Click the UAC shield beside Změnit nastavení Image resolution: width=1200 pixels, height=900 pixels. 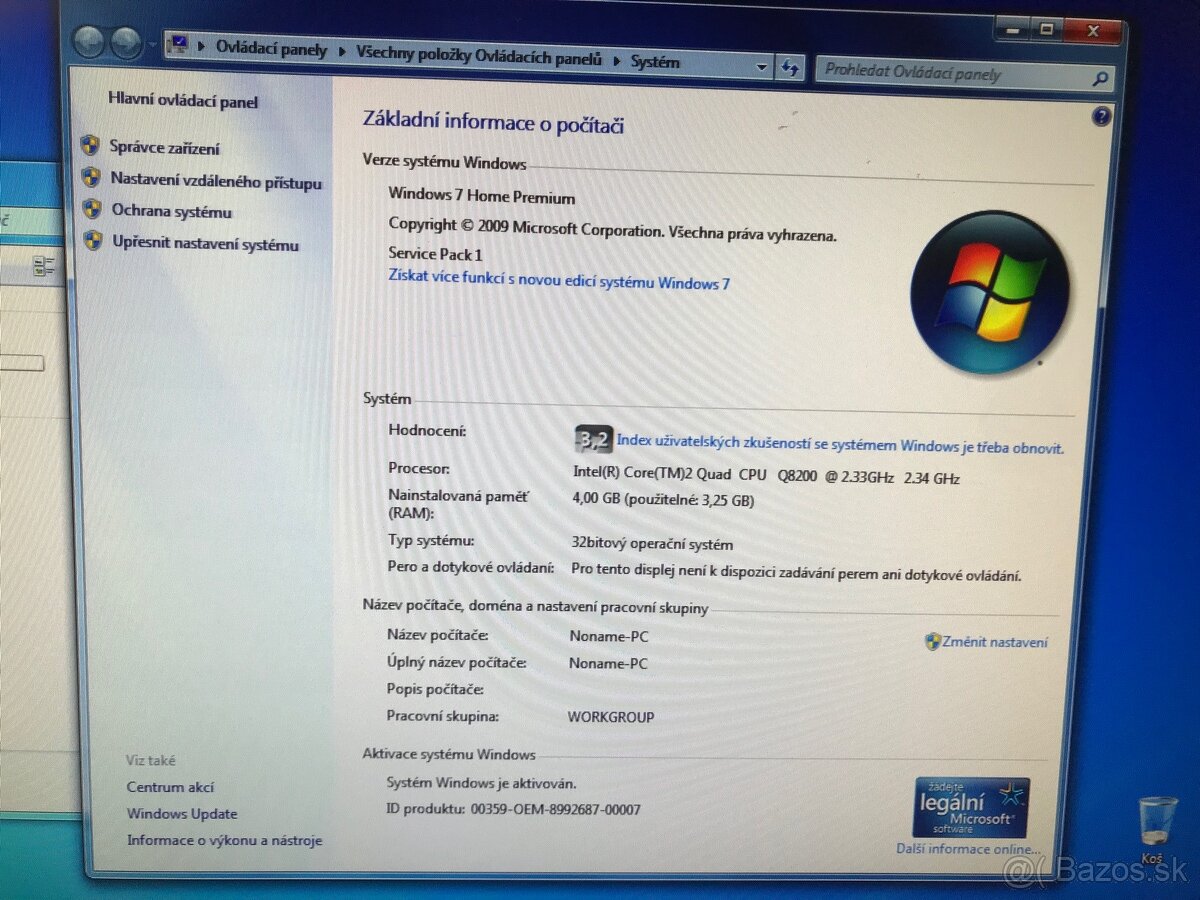pos(931,641)
